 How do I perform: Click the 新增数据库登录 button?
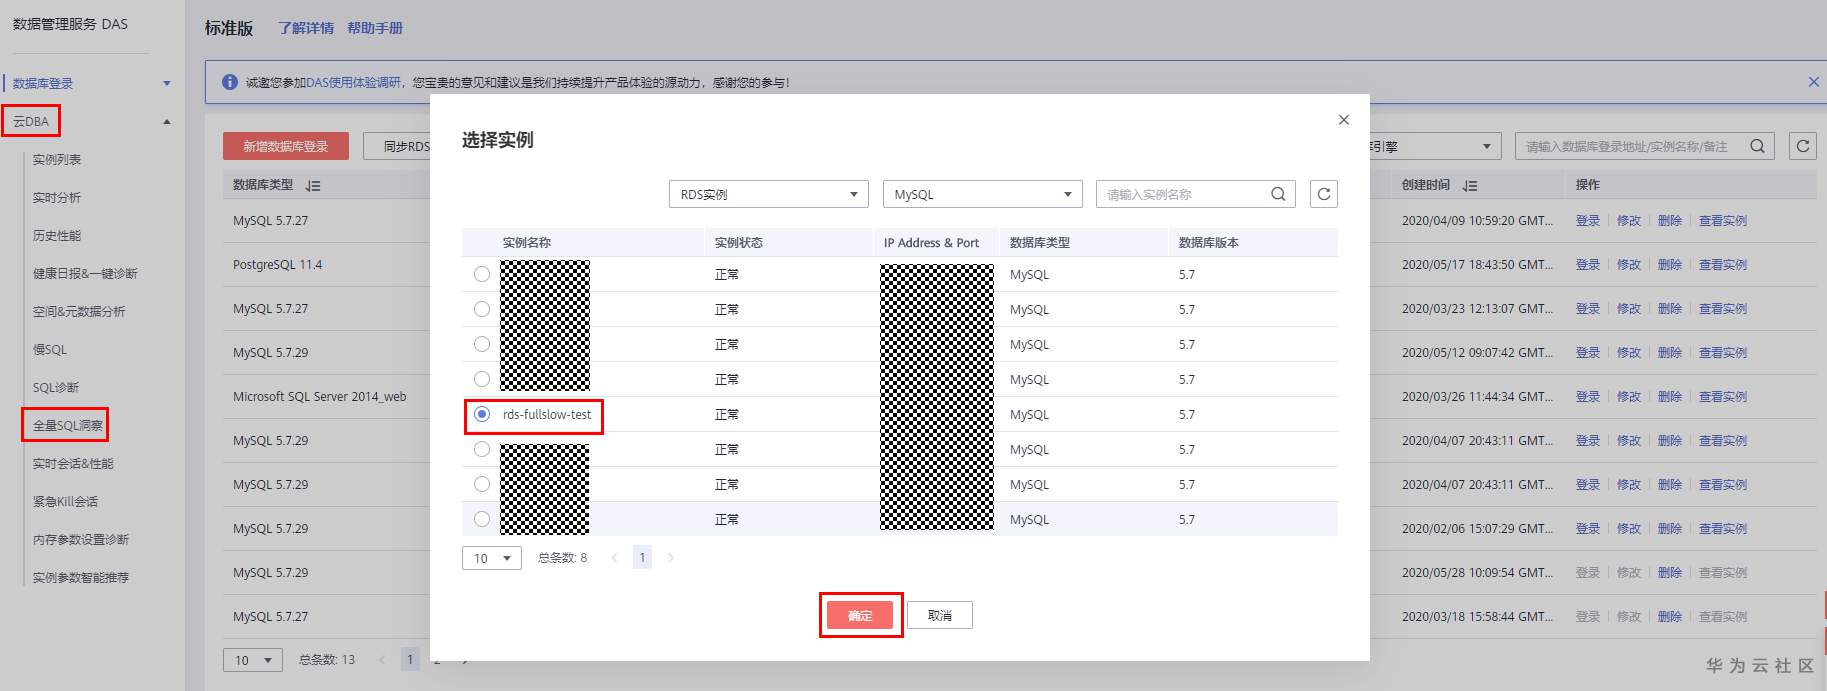point(286,146)
